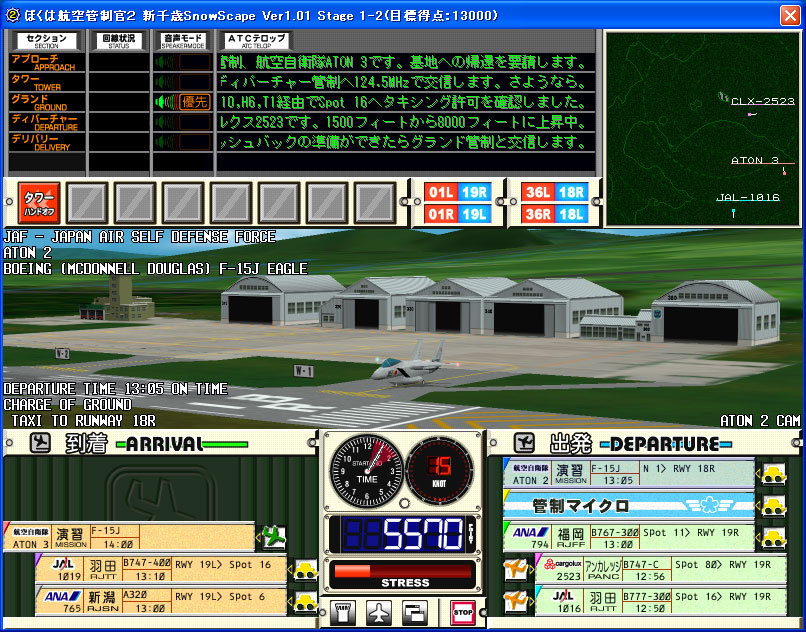Open the airplane view icon below stress meter

point(379,612)
